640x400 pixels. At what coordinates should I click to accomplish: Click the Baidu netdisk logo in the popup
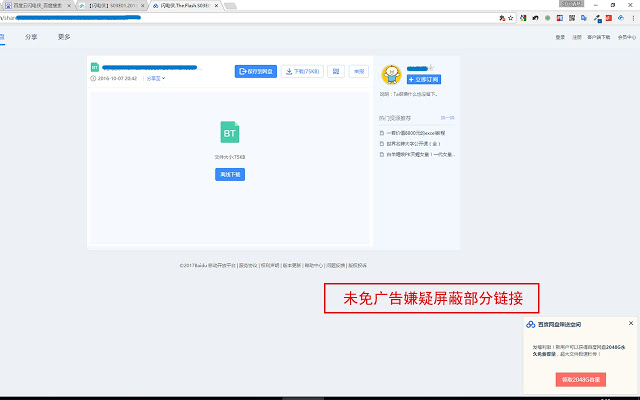click(531, 324)
